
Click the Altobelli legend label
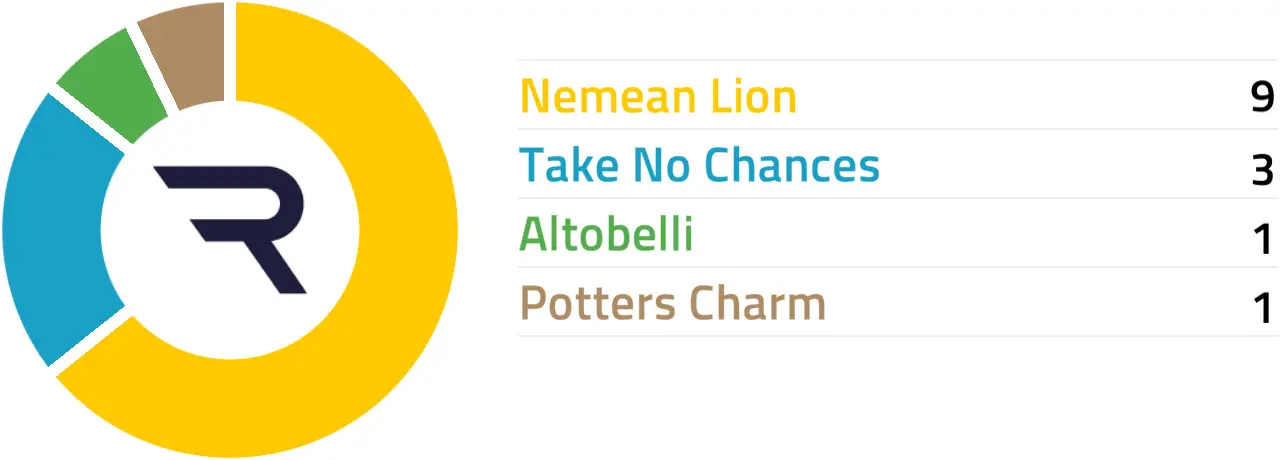coord(606,235)
